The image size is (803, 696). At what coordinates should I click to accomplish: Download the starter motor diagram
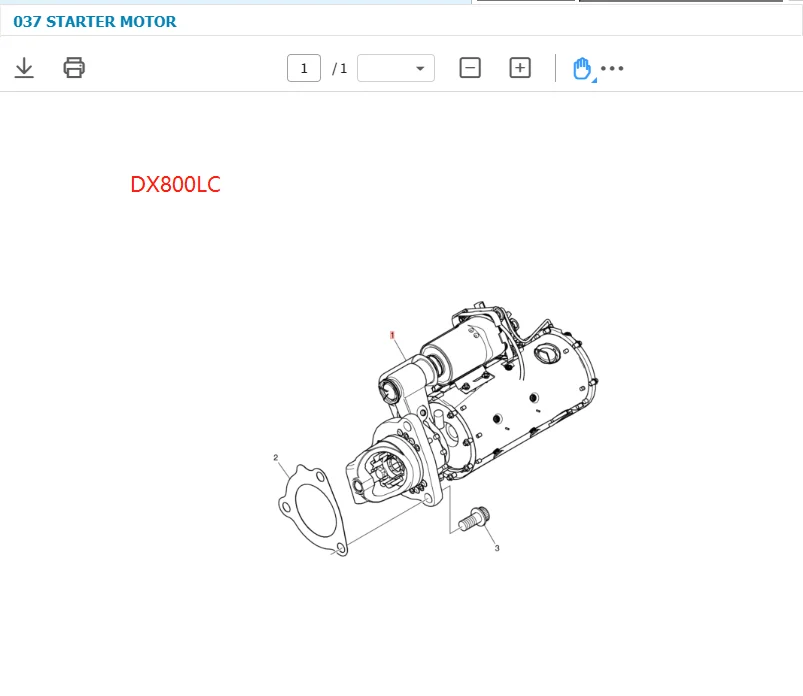click(x=24, y=68)
